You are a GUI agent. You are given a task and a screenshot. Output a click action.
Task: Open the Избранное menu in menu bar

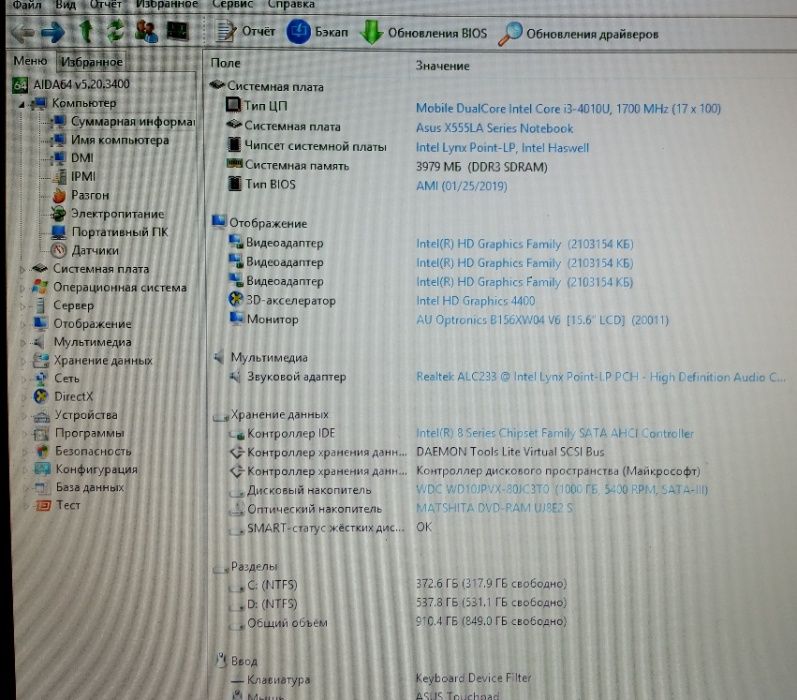(167, 5)
